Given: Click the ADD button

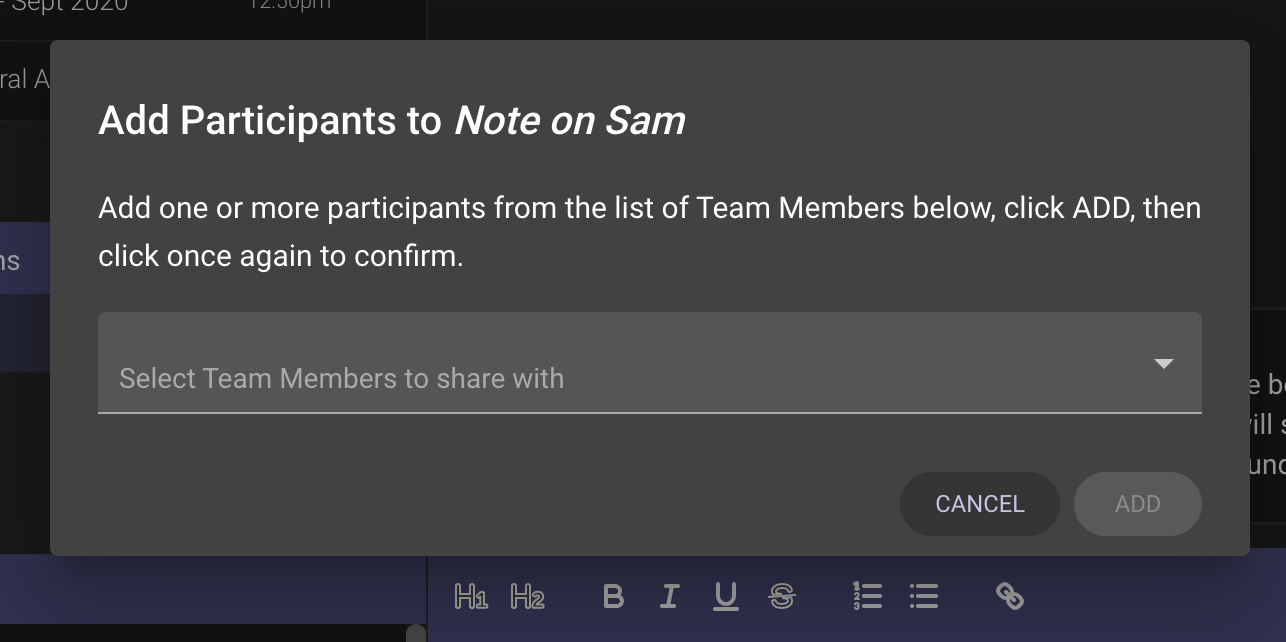Looking at the screenshot, I should pos(1137,504).
